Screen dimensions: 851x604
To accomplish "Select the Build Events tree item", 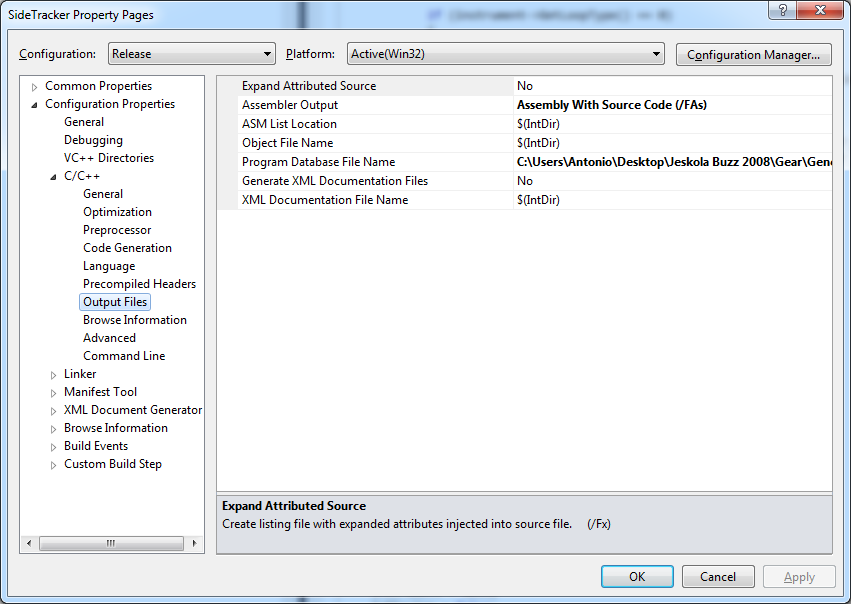I will pos(96,446).
